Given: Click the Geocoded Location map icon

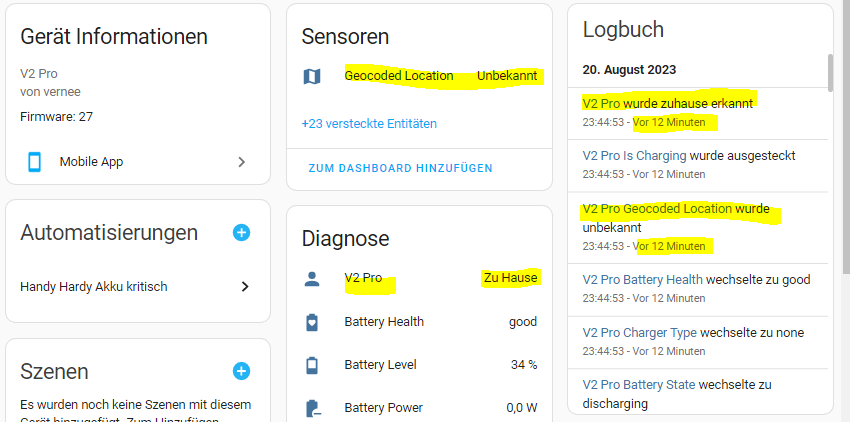Looking at the screenshot, I should [x=312, y=76].
